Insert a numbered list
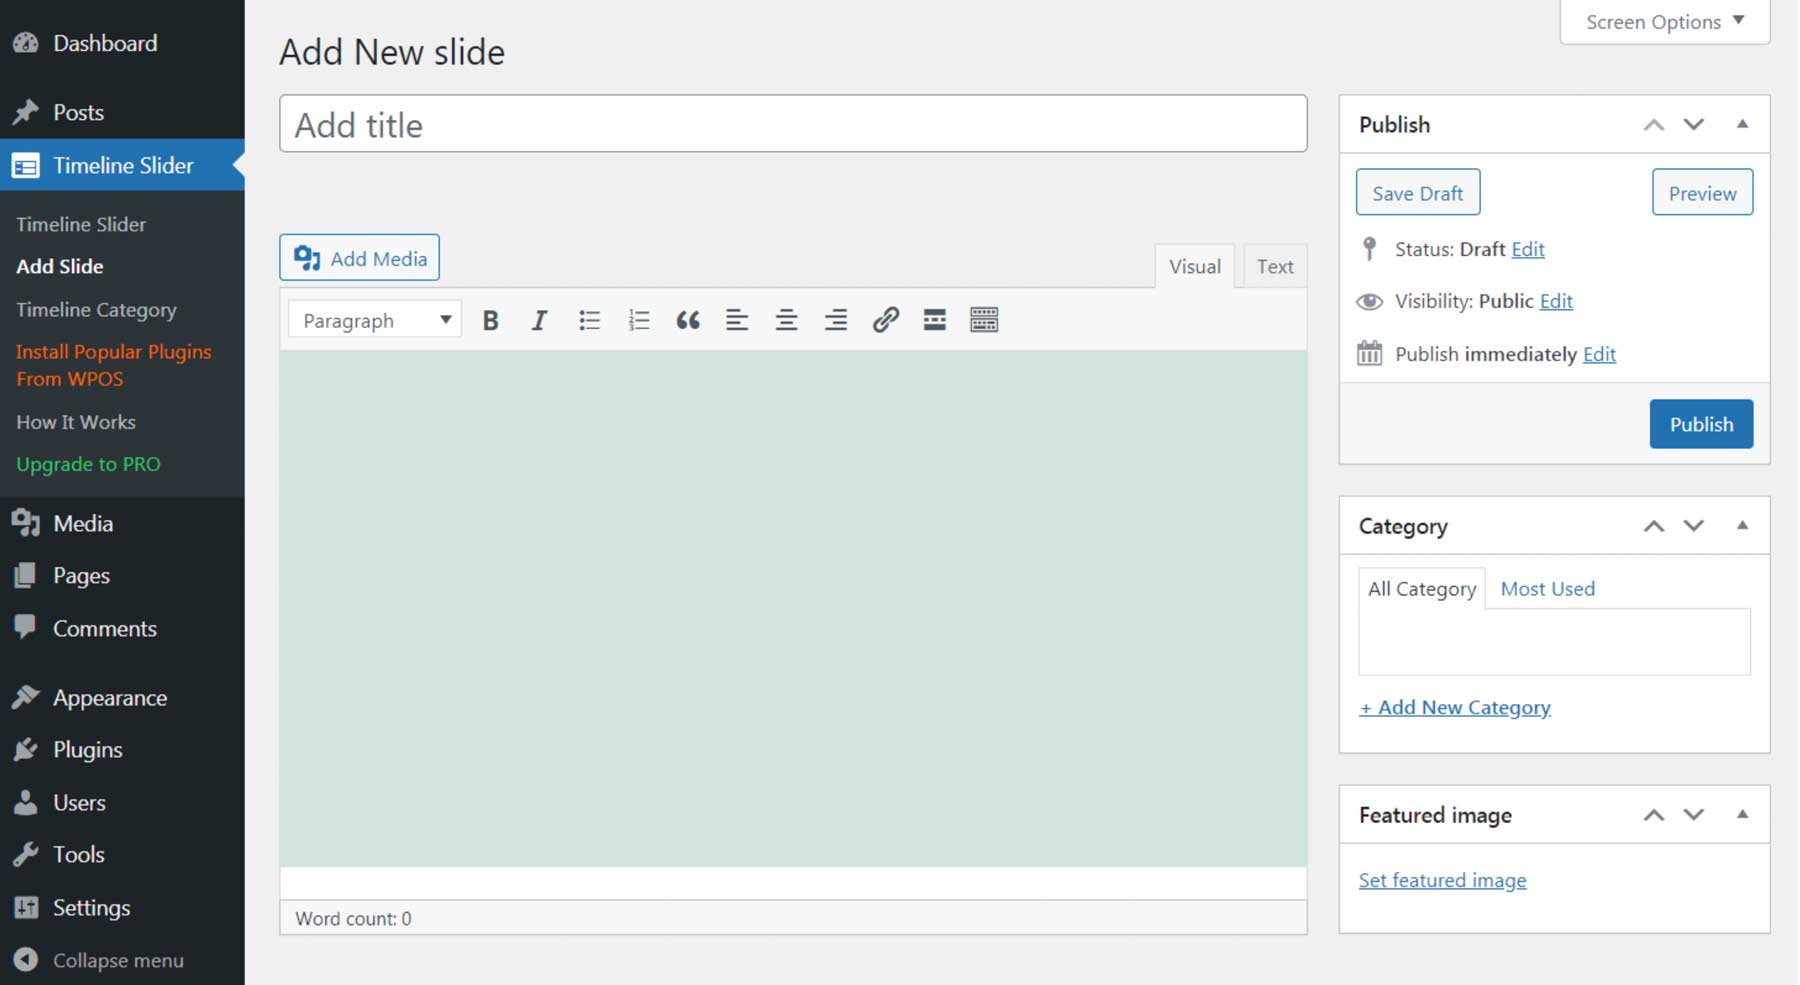The height and width of the screenshot is (985, 1800). (638, 319)
